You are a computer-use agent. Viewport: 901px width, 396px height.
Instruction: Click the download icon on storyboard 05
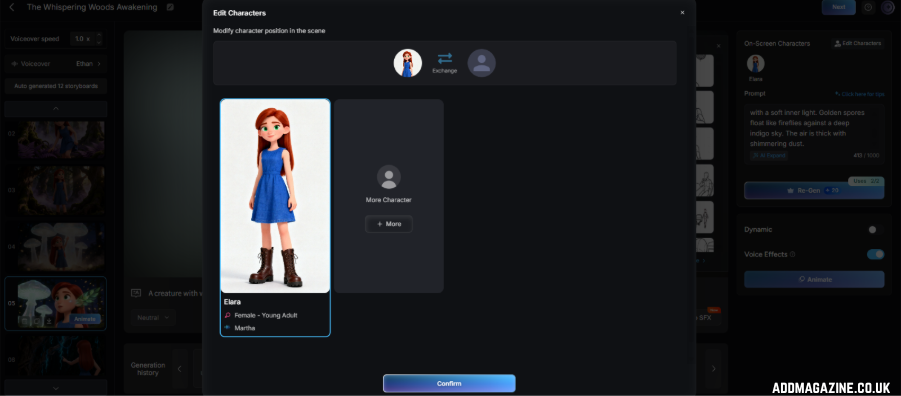click(x=49, y=321)
